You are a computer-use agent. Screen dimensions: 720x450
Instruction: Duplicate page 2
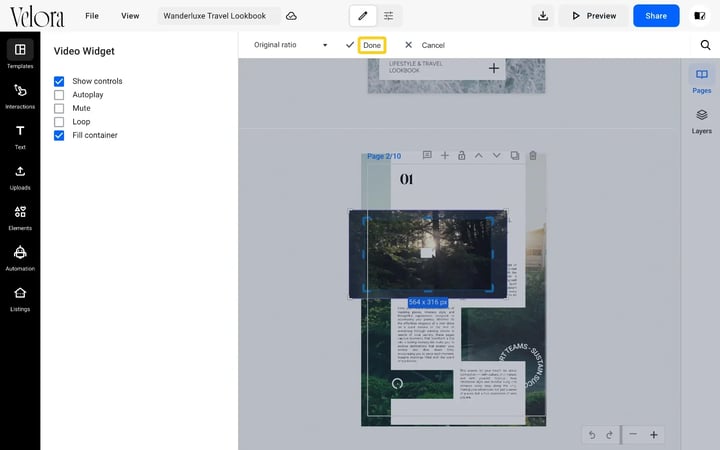[x=515, y=156]
